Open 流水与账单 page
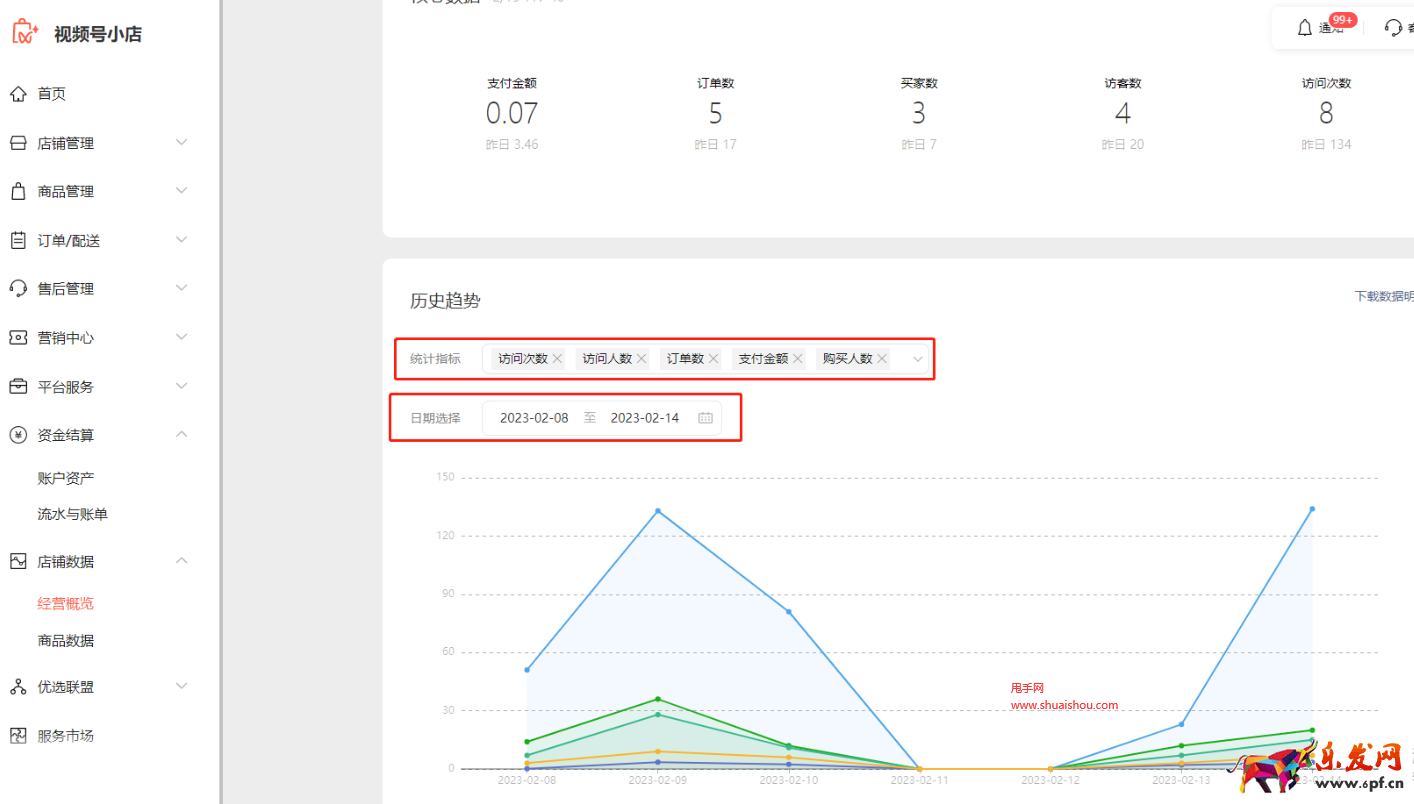 [73, 514]
